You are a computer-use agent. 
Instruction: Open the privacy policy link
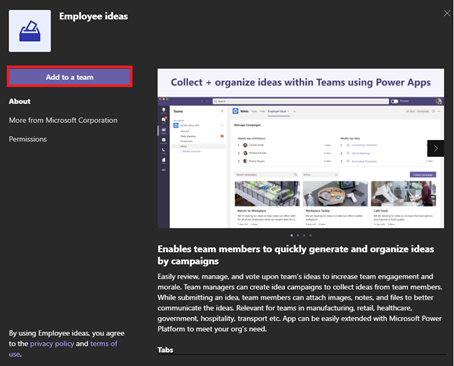tap(52, 344)
